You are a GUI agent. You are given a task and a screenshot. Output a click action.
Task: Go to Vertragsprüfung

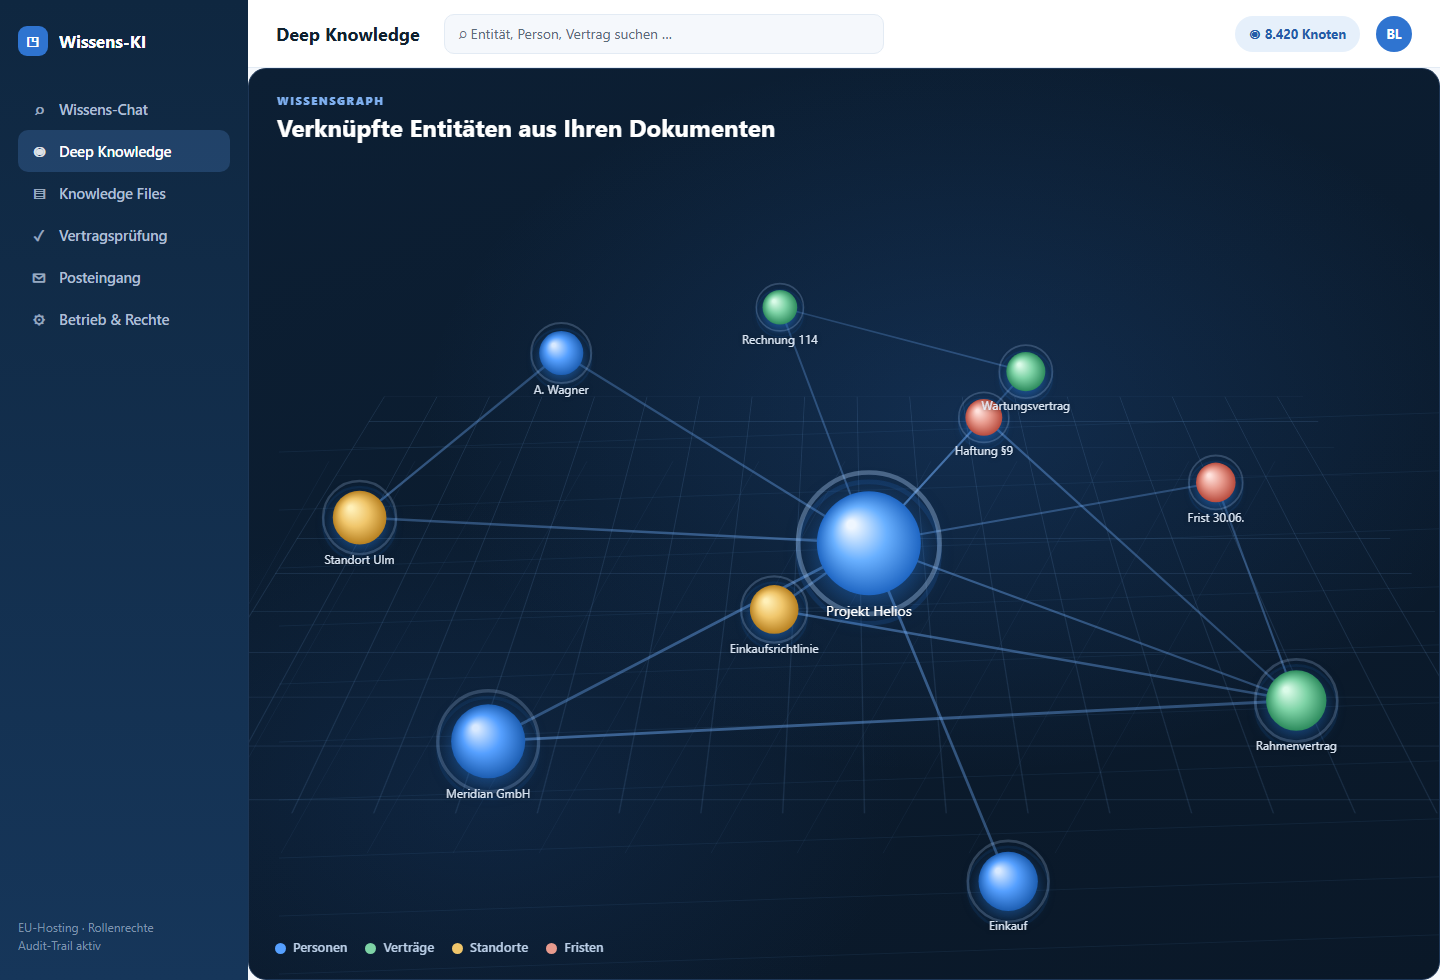click(124, 236)
